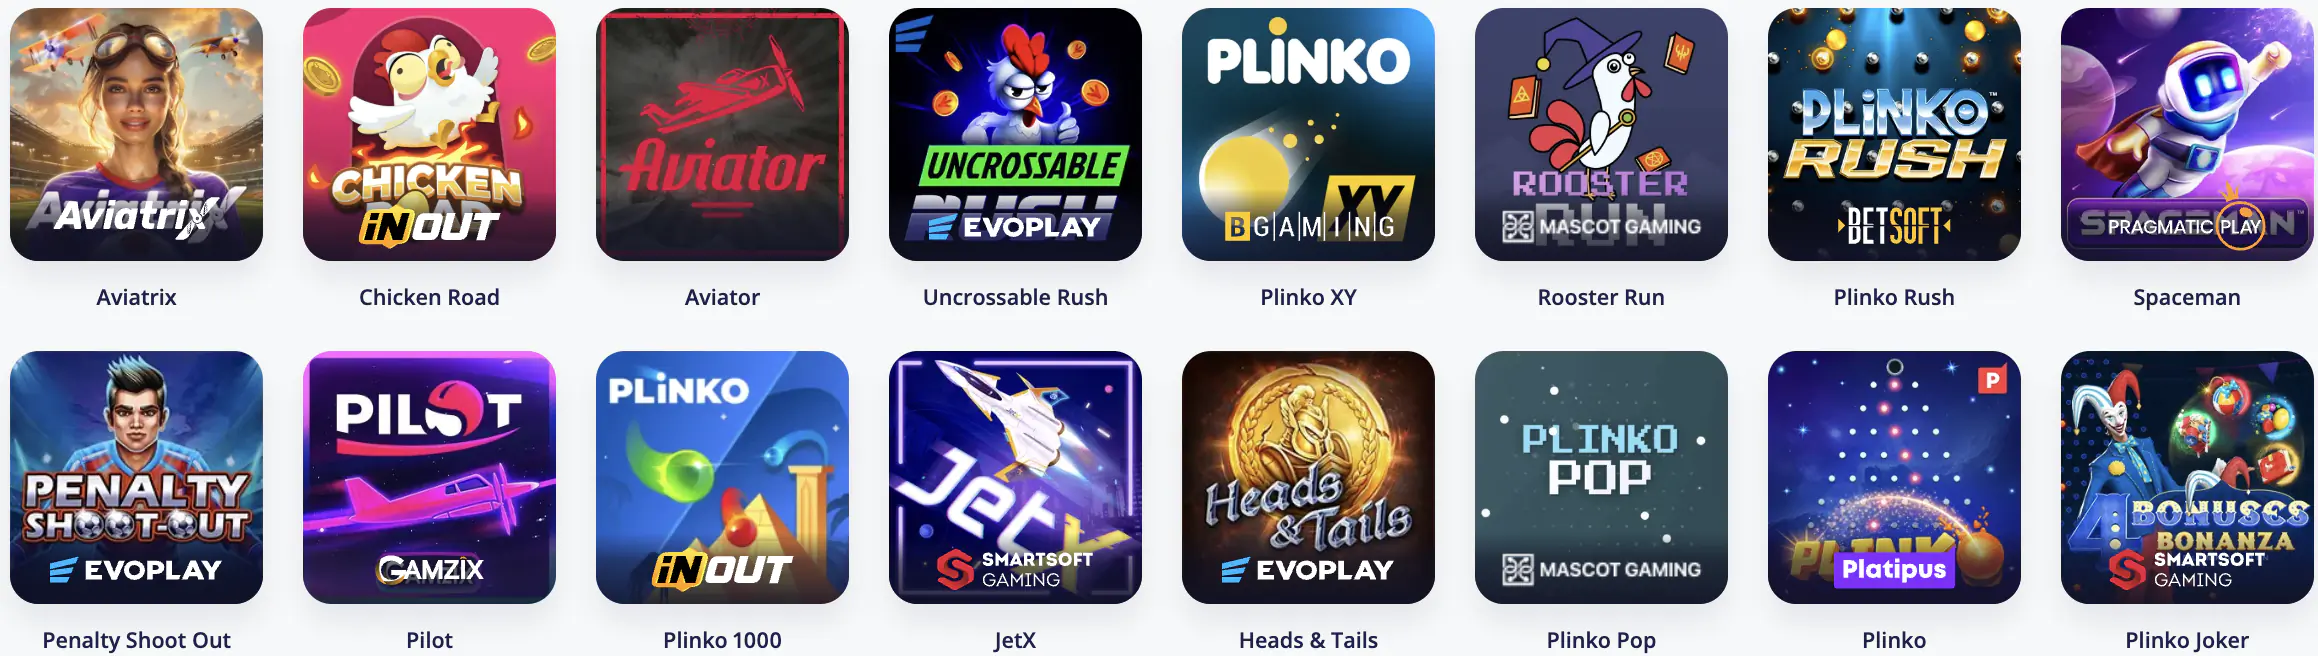Image resolution: width=2318 pixels, height=656 pixels.
Task: Select the Heads & Tails coin tile
Action: coord(1308,477)
